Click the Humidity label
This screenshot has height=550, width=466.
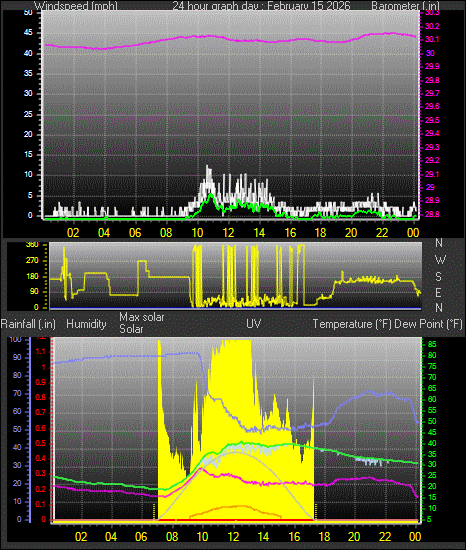click(x=86, y=324)
